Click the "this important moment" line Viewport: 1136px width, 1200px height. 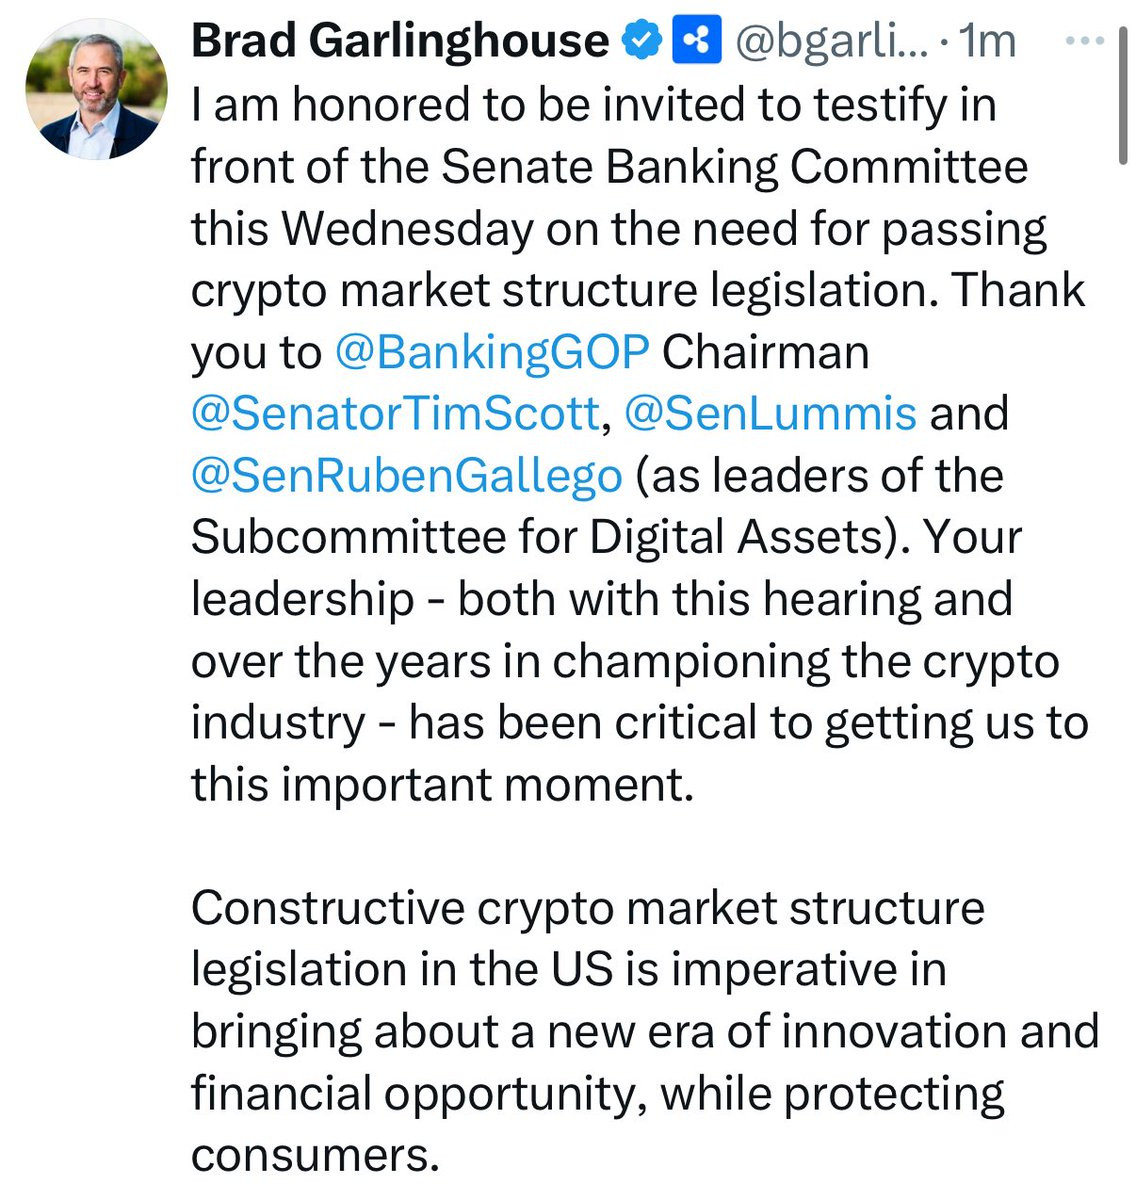click(441, 785)
